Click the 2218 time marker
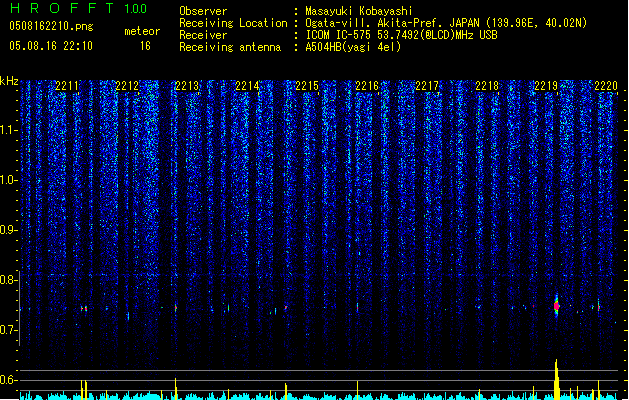 (x=487, y=86)
